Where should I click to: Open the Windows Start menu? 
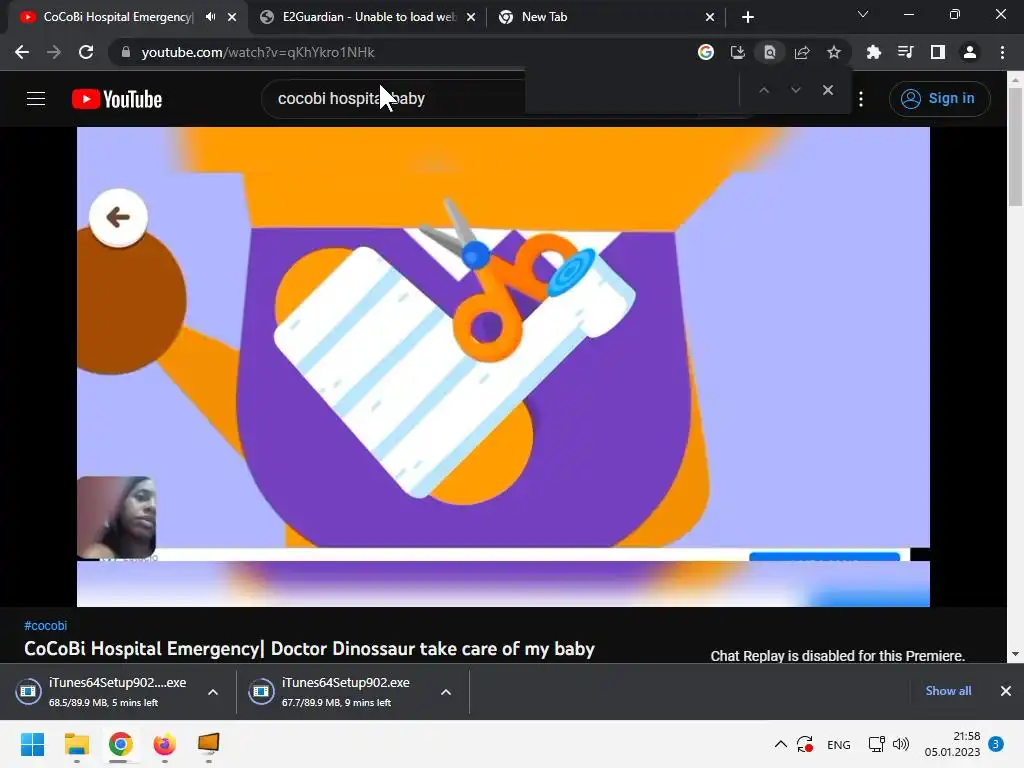33,744
